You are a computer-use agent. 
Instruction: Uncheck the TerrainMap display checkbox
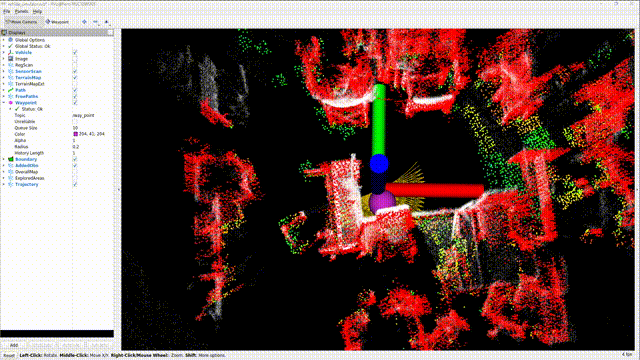pyautogui.click(x=75, y=78)
